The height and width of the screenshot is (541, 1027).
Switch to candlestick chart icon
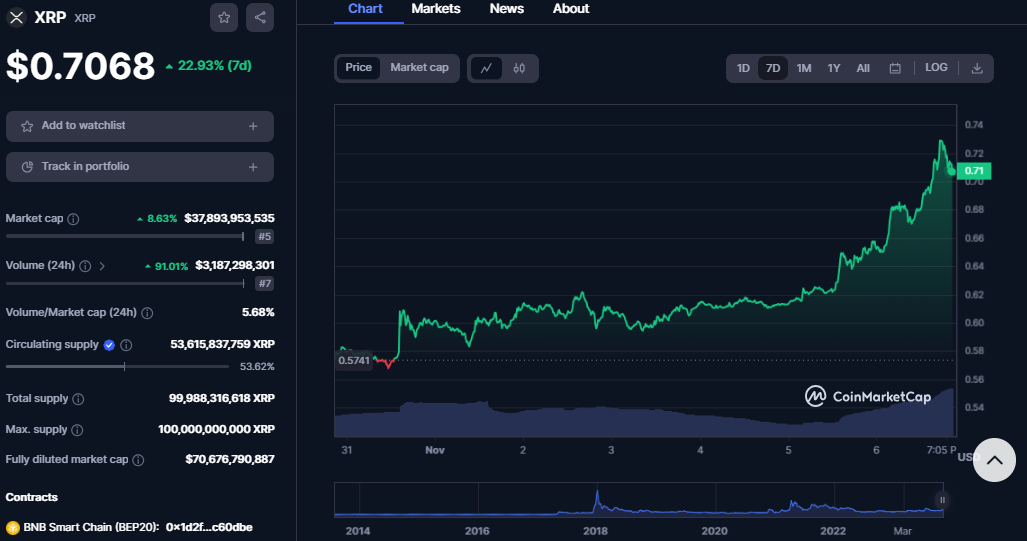(519, 68)
